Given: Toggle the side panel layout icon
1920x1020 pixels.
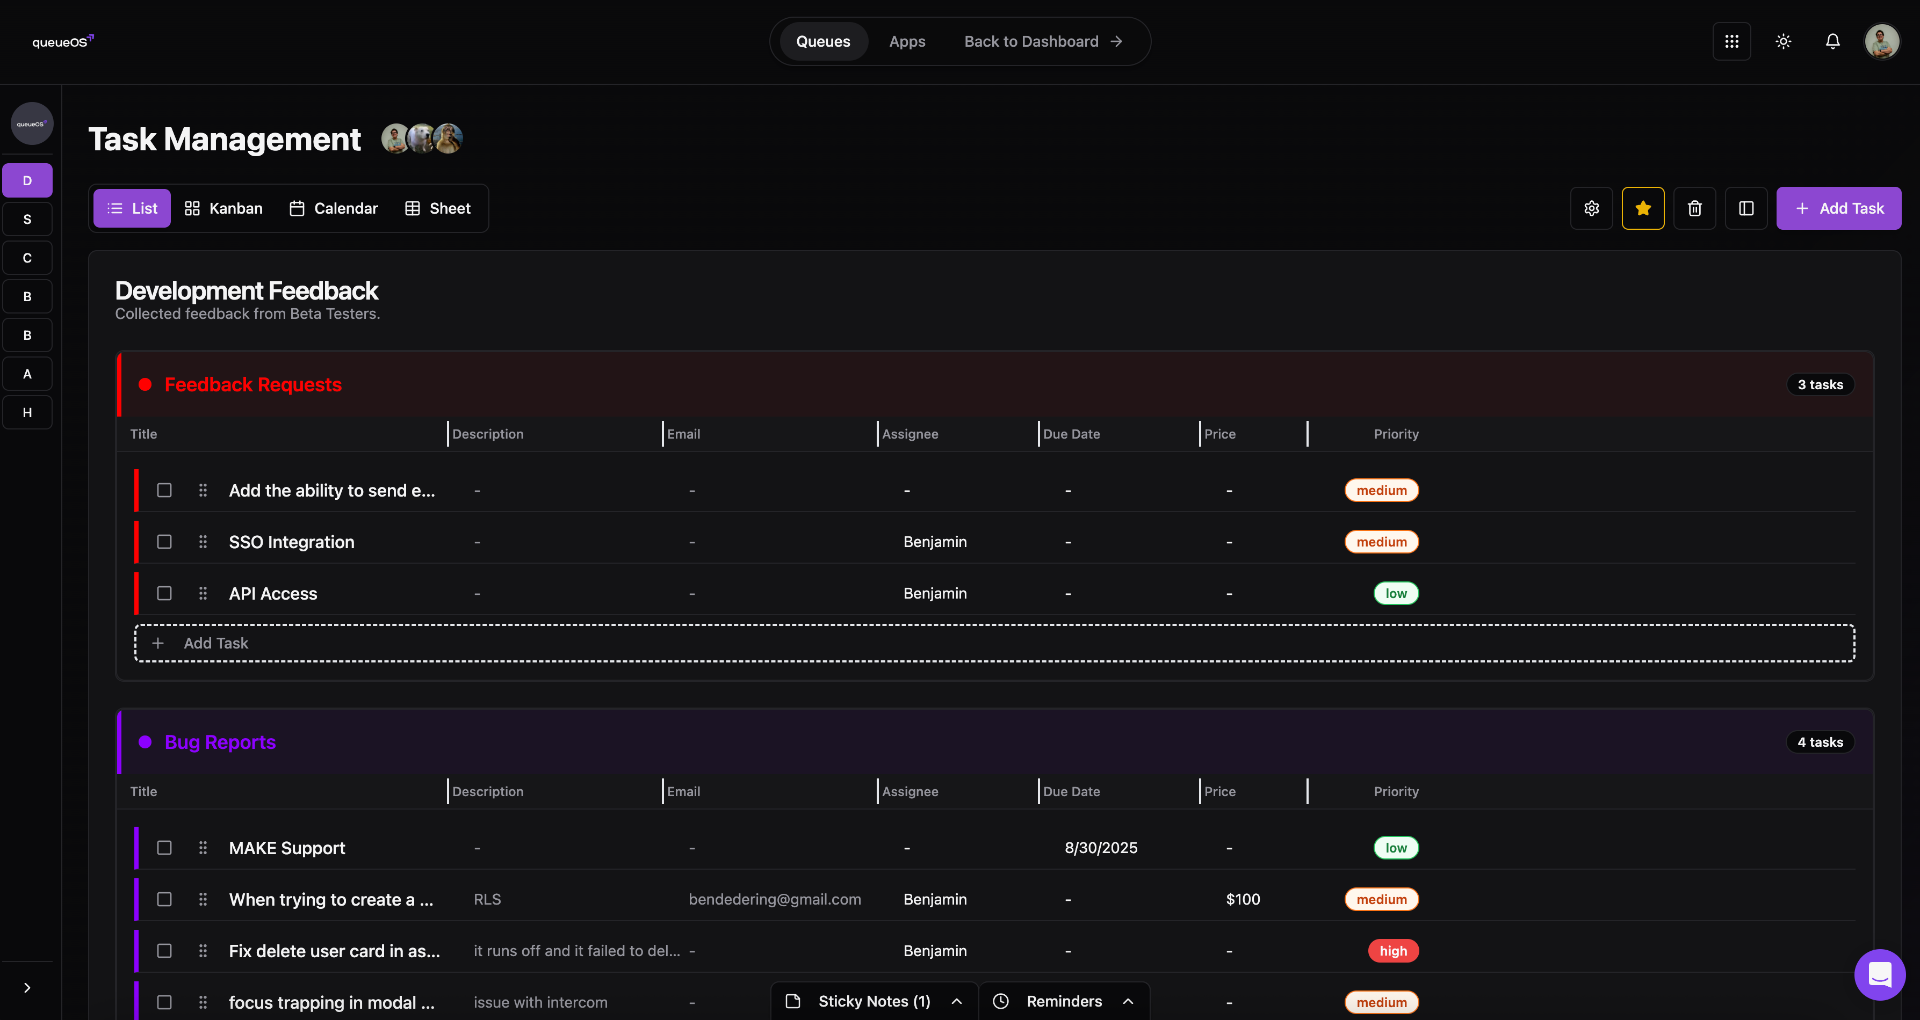Looking at the screenshot, I should [x=1746, y=209].
